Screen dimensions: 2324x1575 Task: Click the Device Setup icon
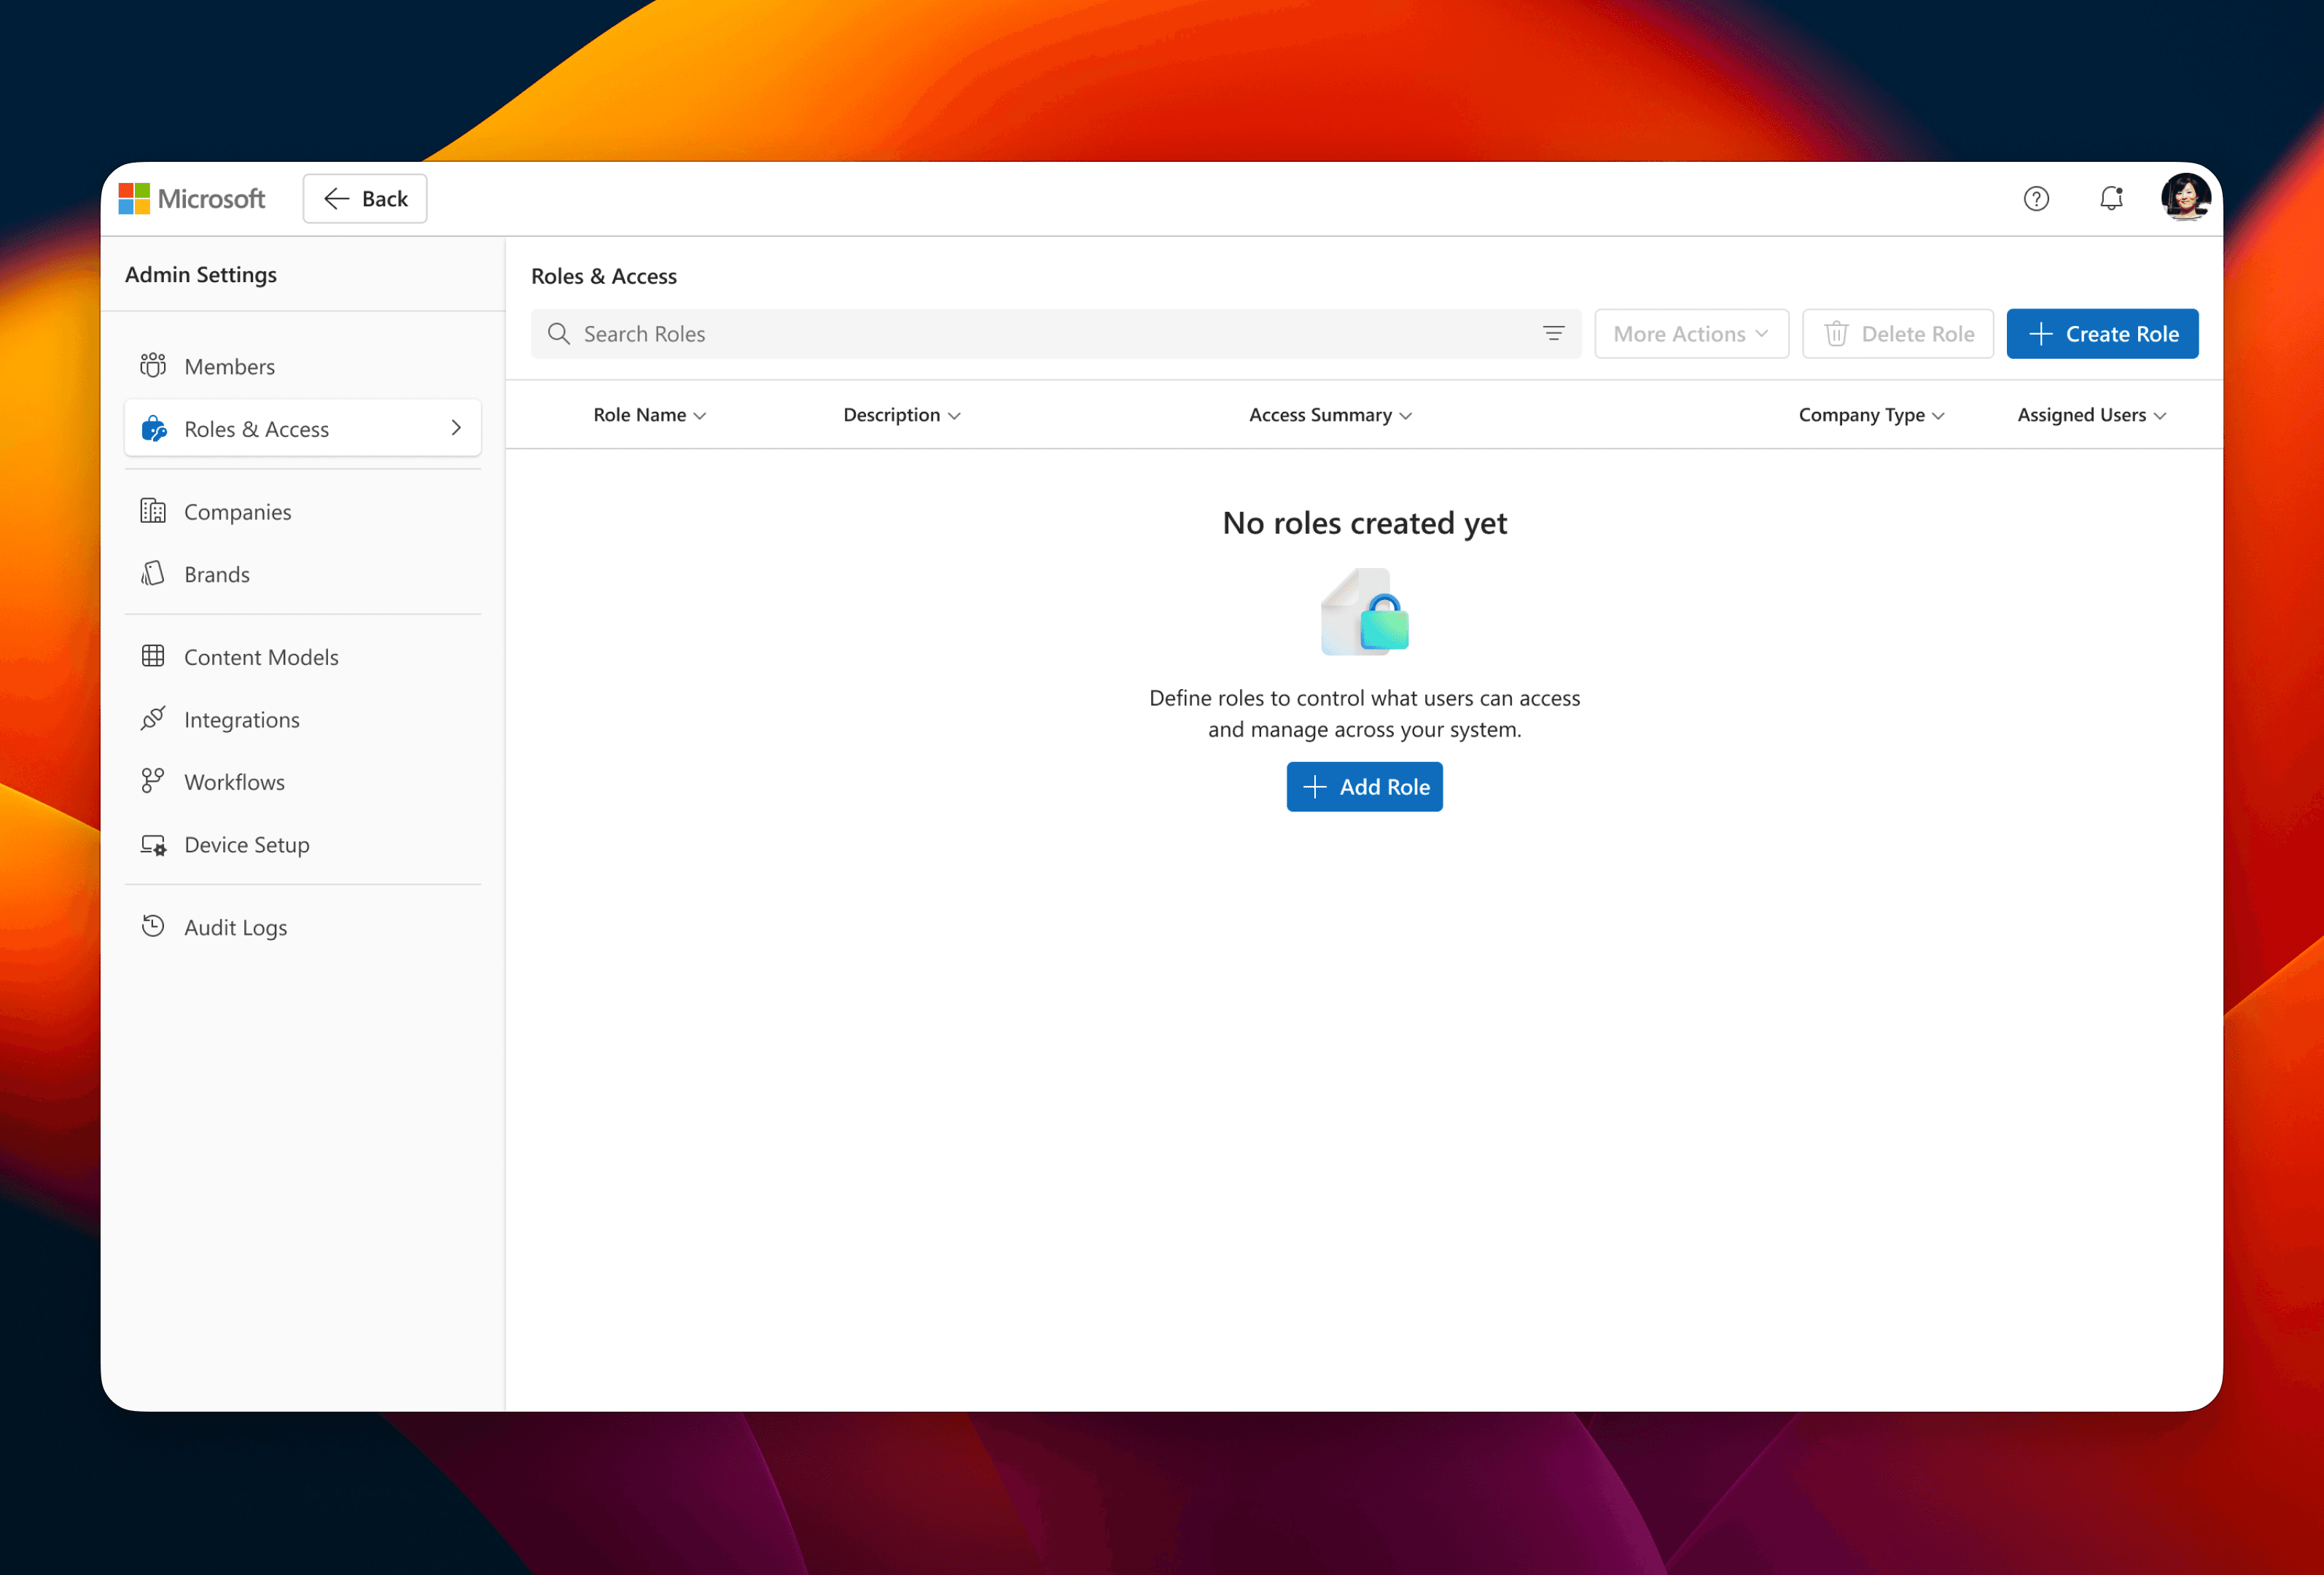(x=153, y=845)
